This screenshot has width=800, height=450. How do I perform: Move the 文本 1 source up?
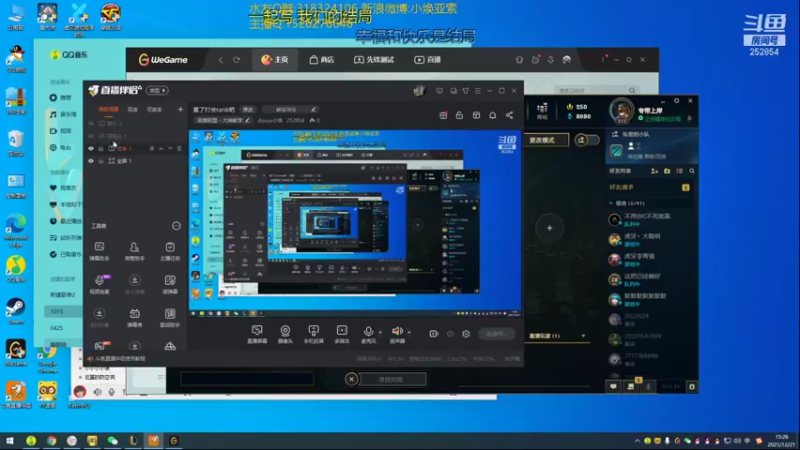click(161, 148)
